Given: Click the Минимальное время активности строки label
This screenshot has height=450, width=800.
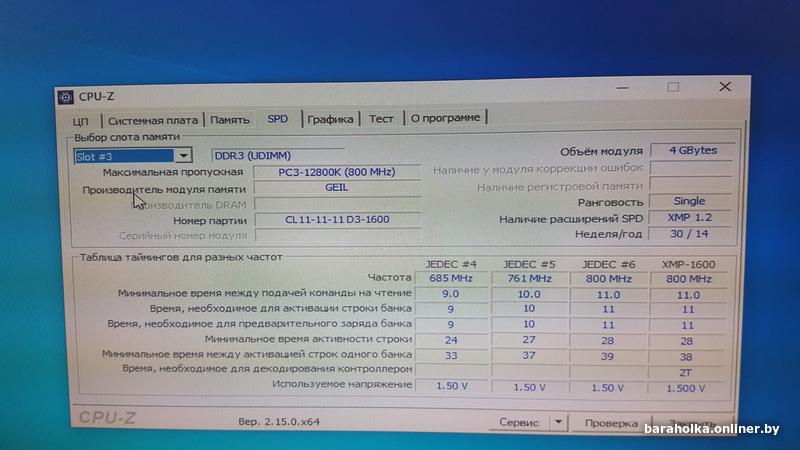Looking at the screenshot, I should pos(308,339).
